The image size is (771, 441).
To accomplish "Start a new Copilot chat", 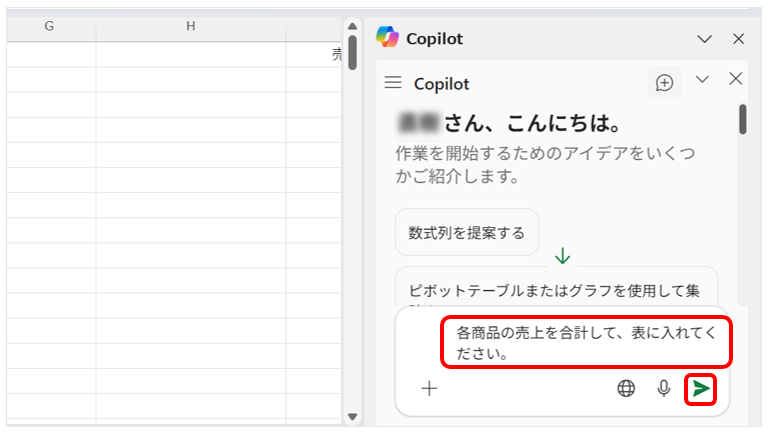I will point(664,83).
